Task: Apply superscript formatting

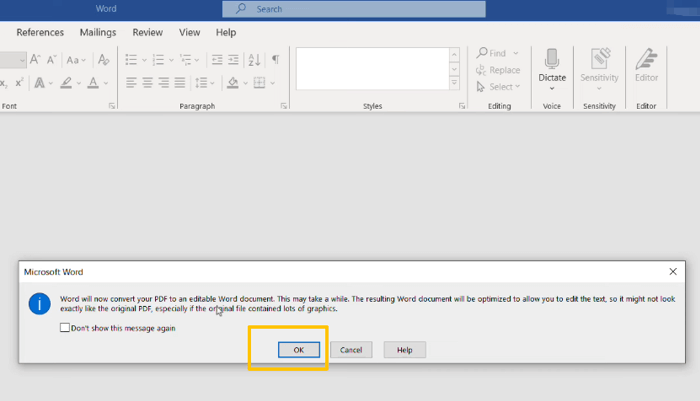Action: pos(19,83)
